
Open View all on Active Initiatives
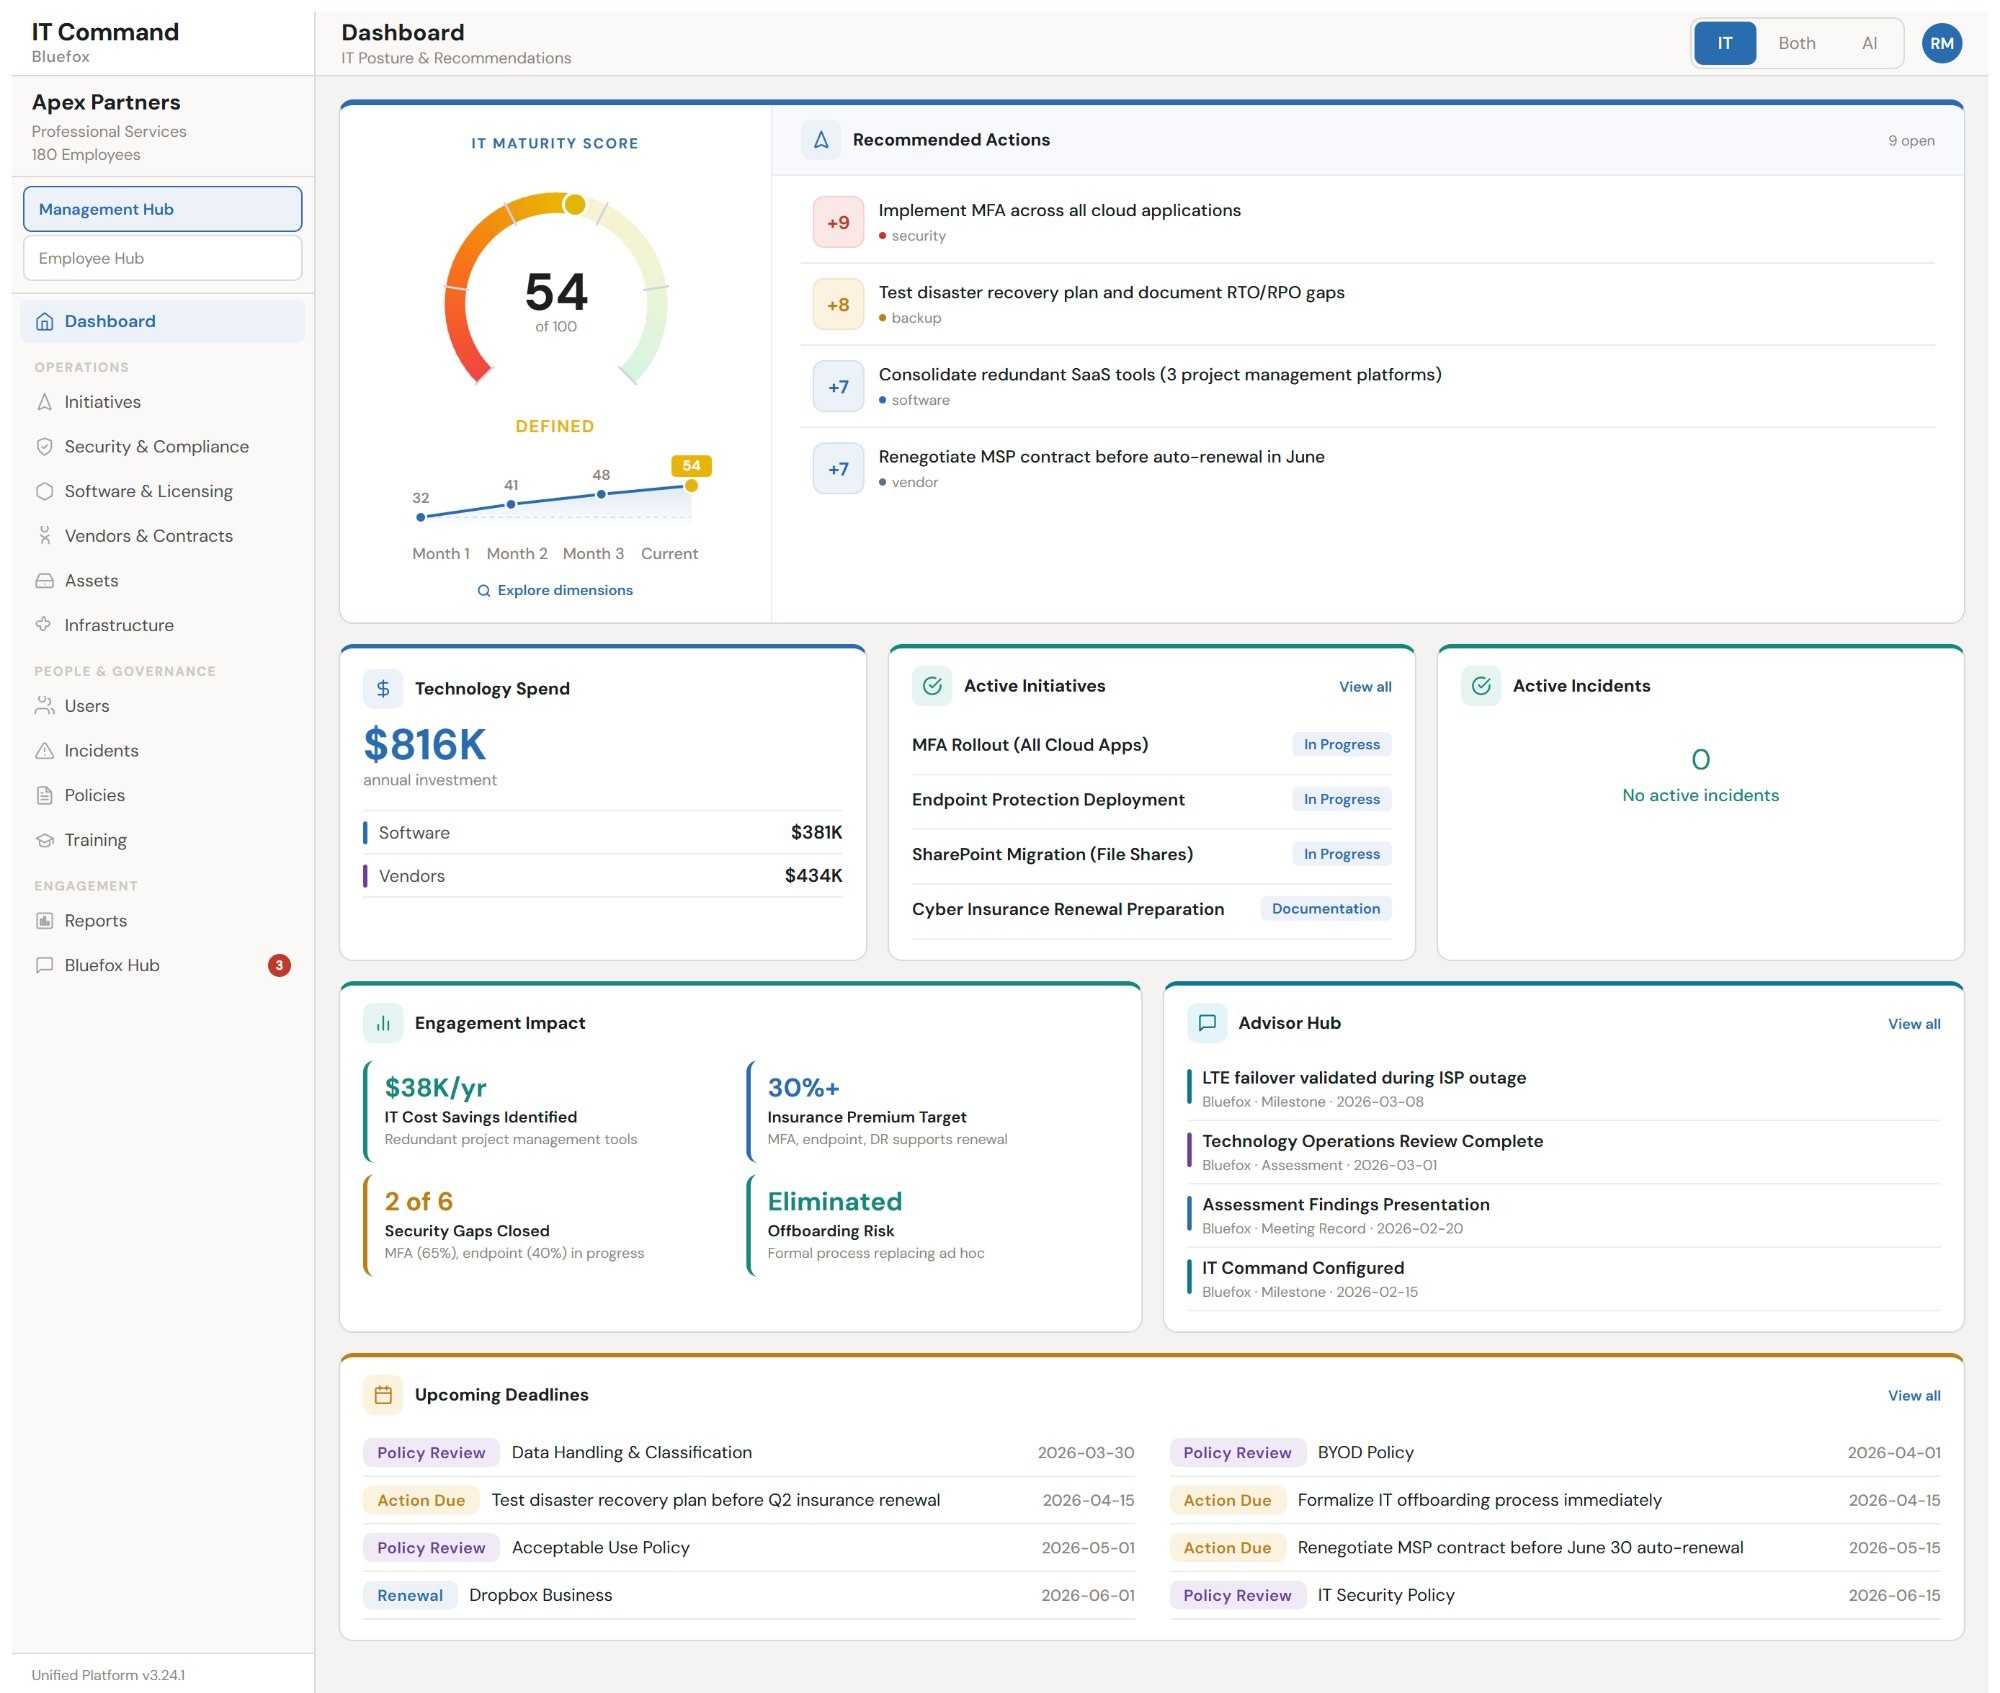(x=1364, y=687)
